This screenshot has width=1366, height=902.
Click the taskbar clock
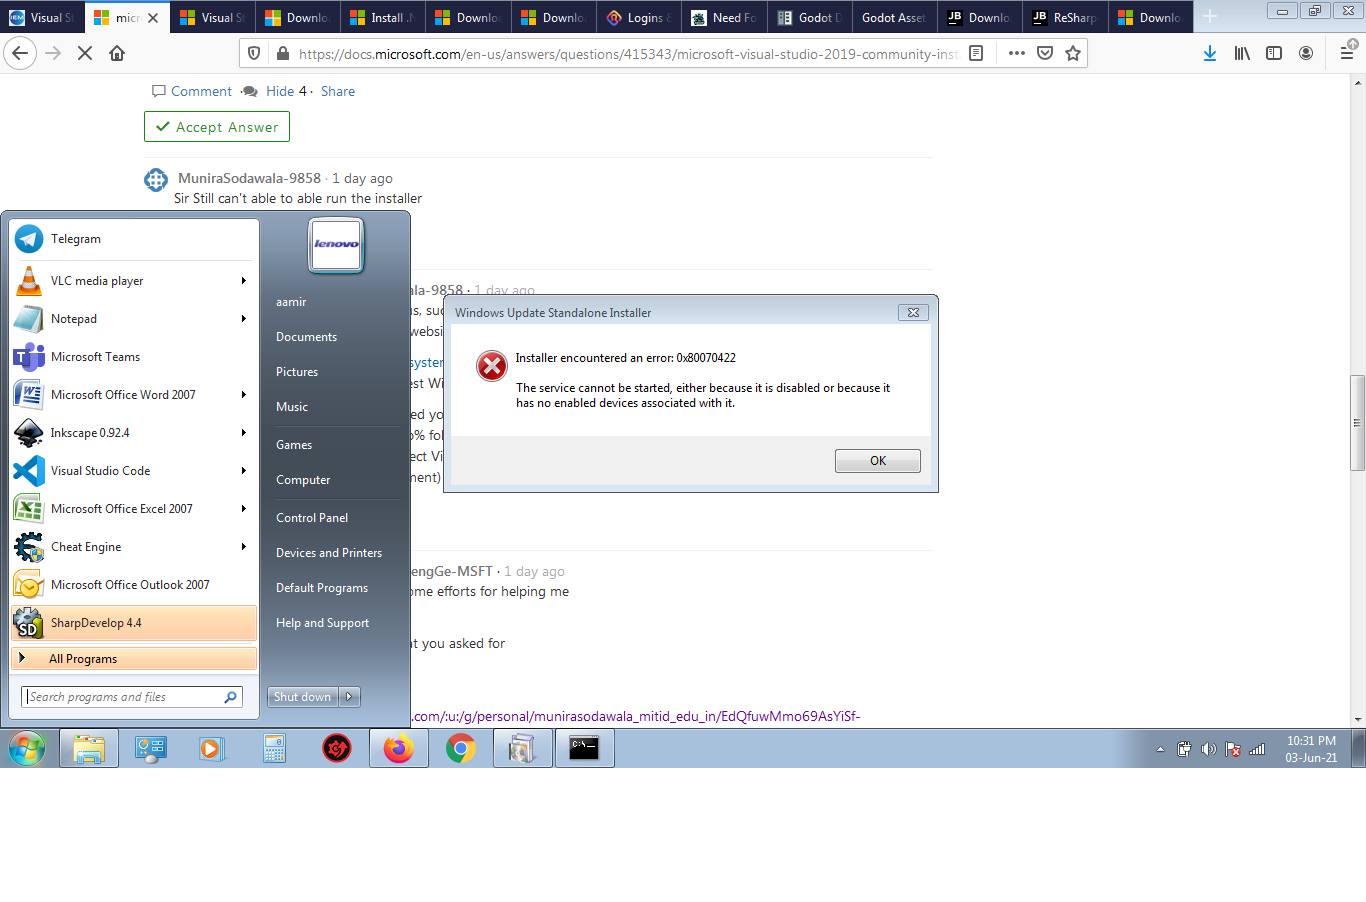click(1311, 749)
